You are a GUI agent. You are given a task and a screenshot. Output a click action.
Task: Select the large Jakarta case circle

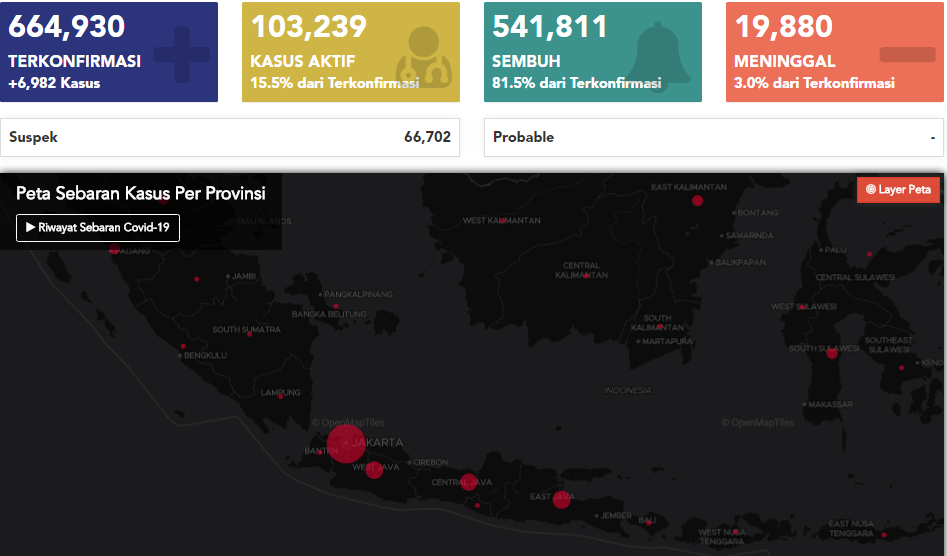pyautogui.click(x=346, y=444)
